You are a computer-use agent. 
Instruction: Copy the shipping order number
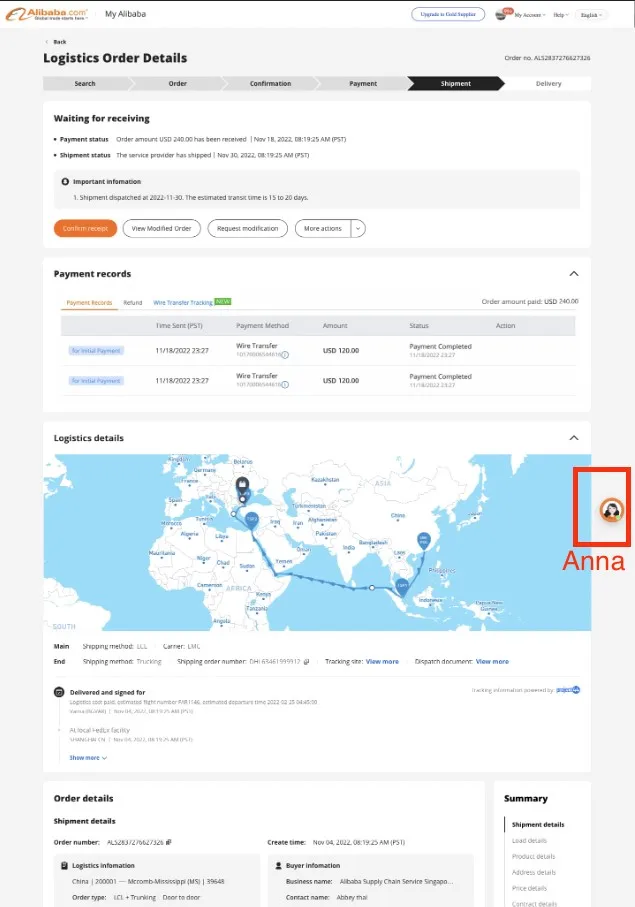click(307, 661)
